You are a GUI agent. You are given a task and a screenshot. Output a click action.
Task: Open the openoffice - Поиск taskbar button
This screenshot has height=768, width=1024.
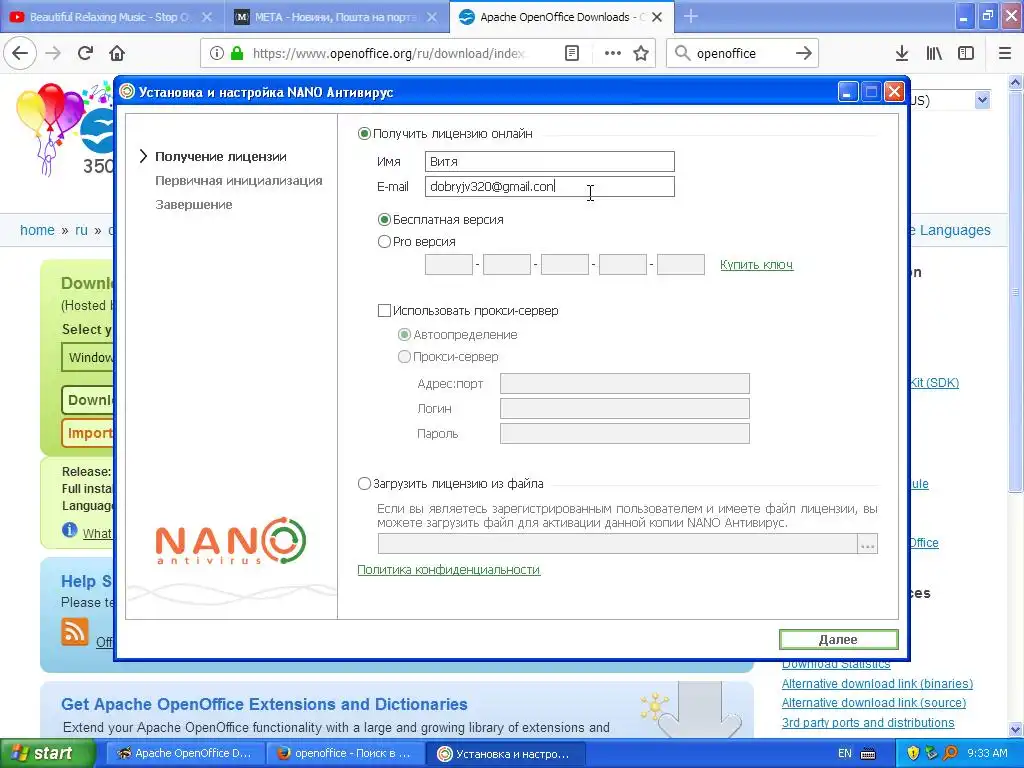pos(345,753)
